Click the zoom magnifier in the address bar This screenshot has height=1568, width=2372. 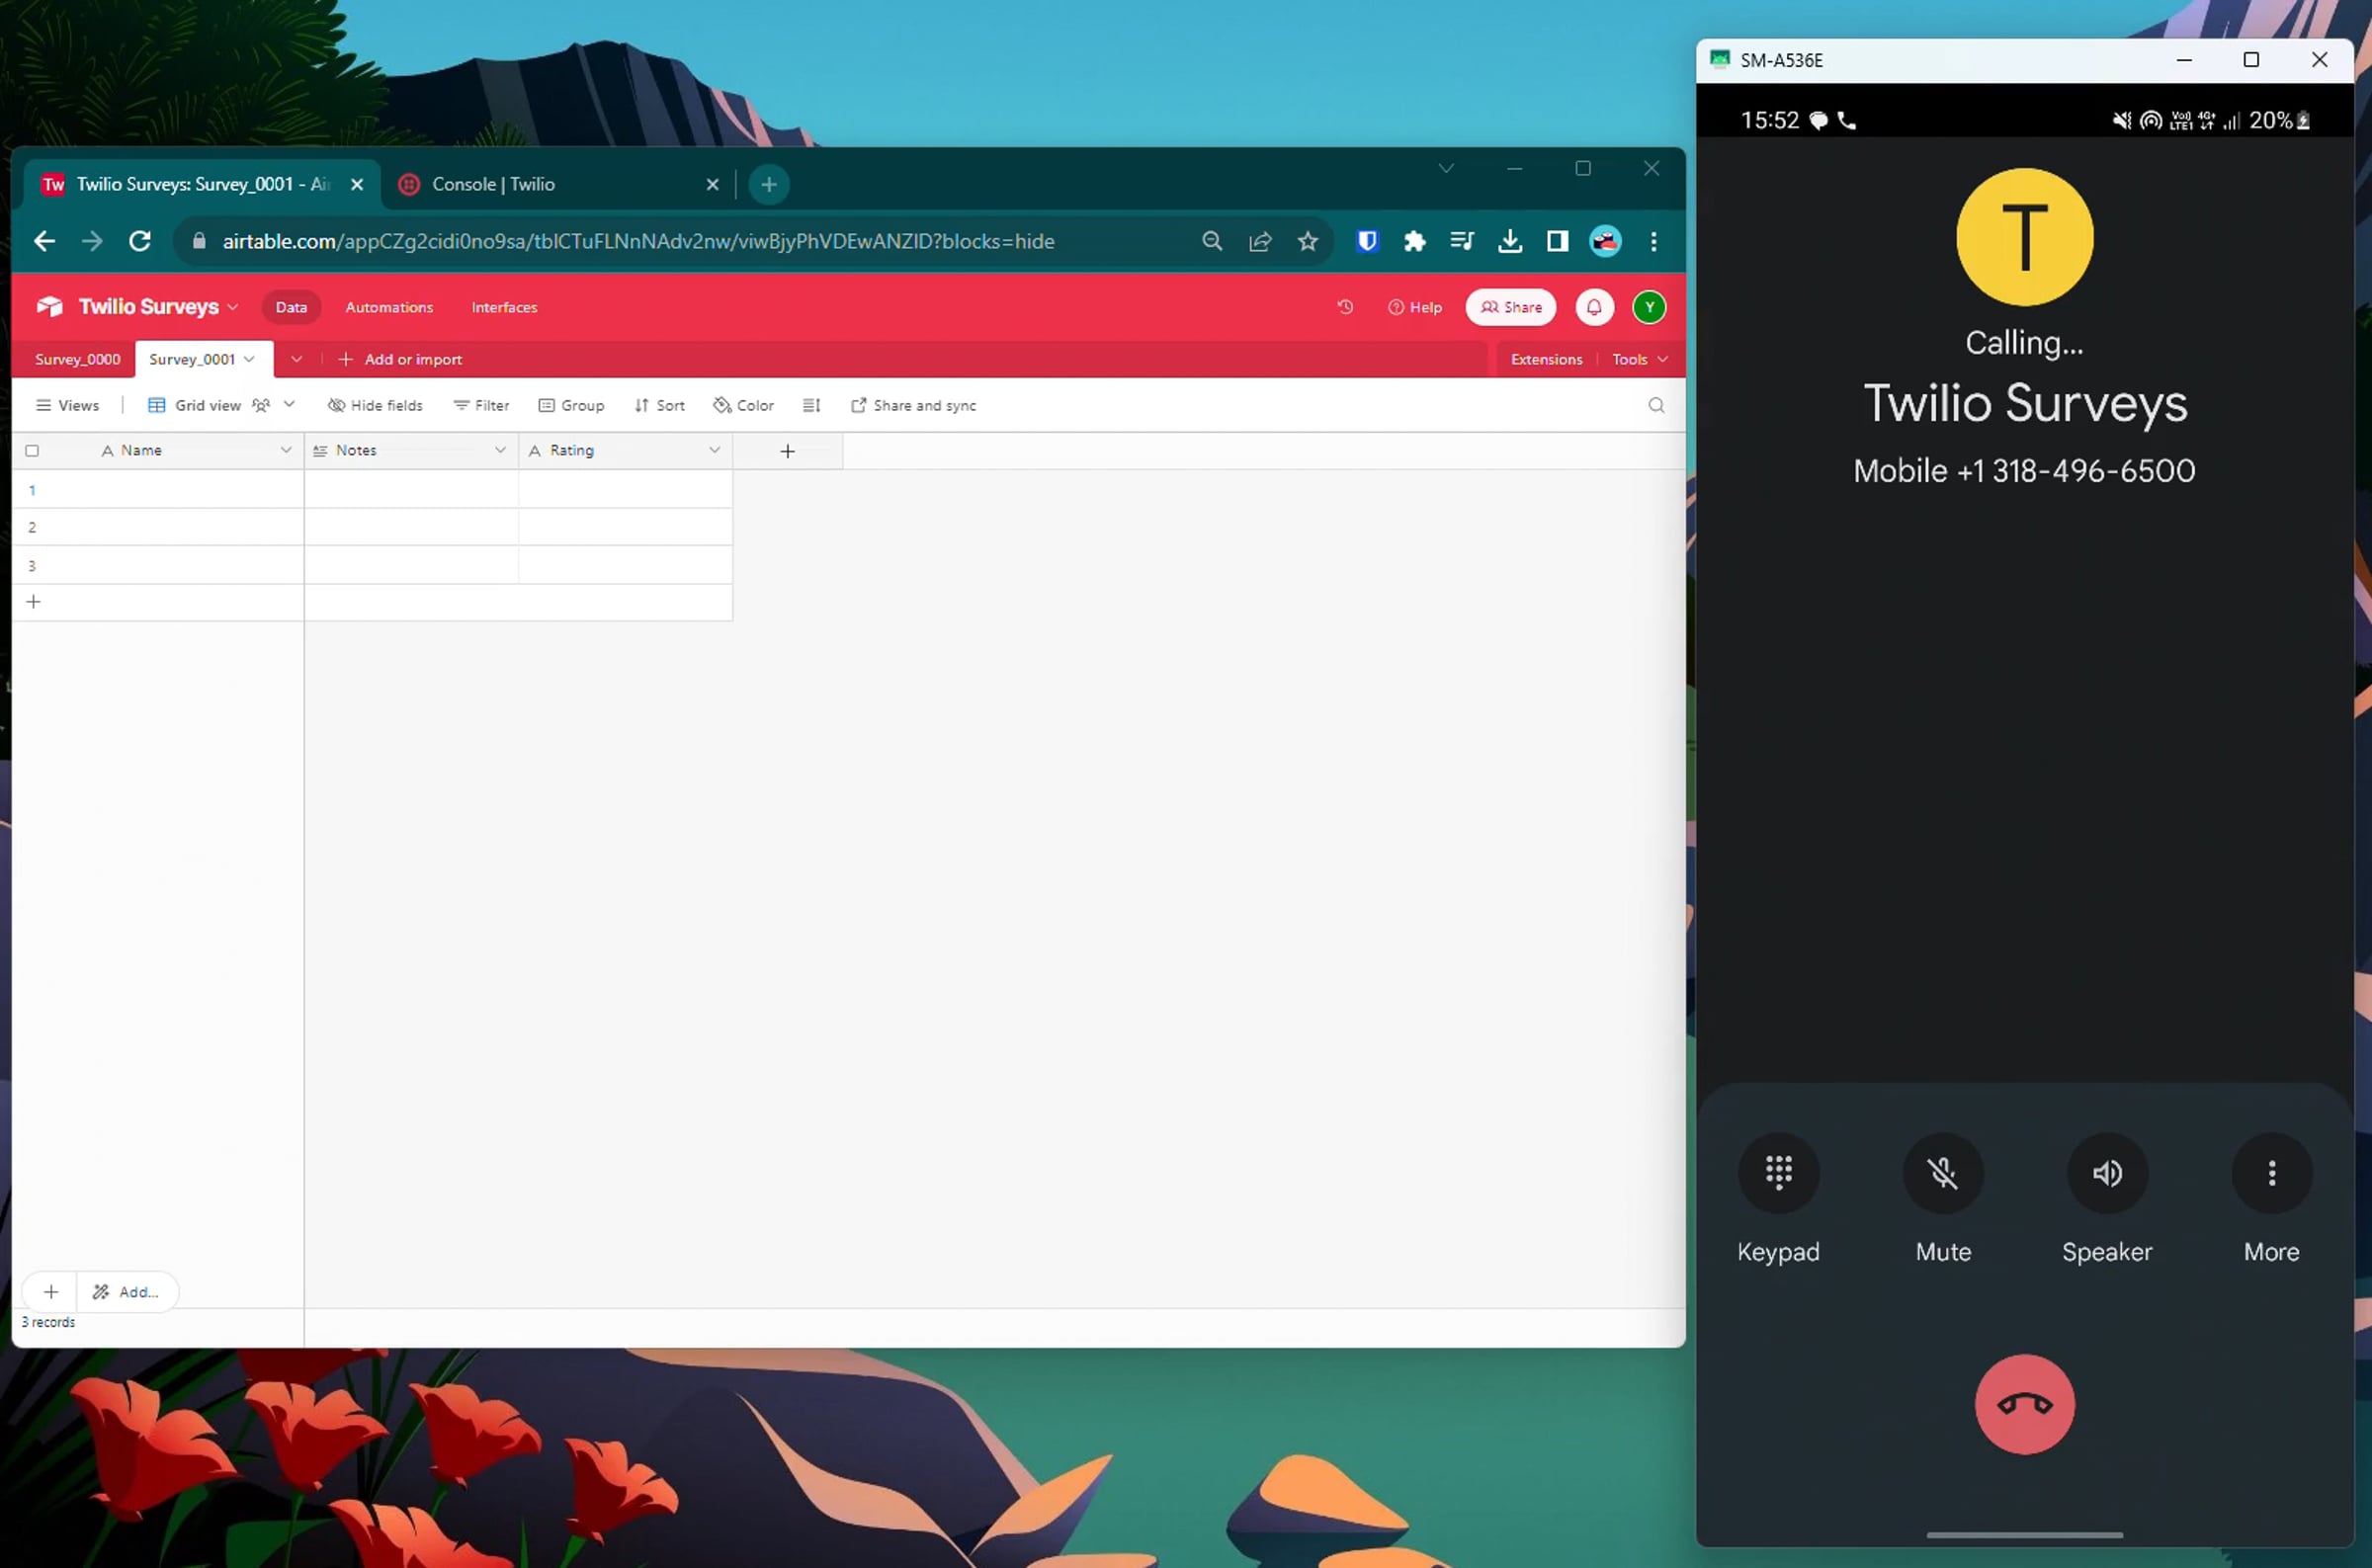coord(1212,241)
